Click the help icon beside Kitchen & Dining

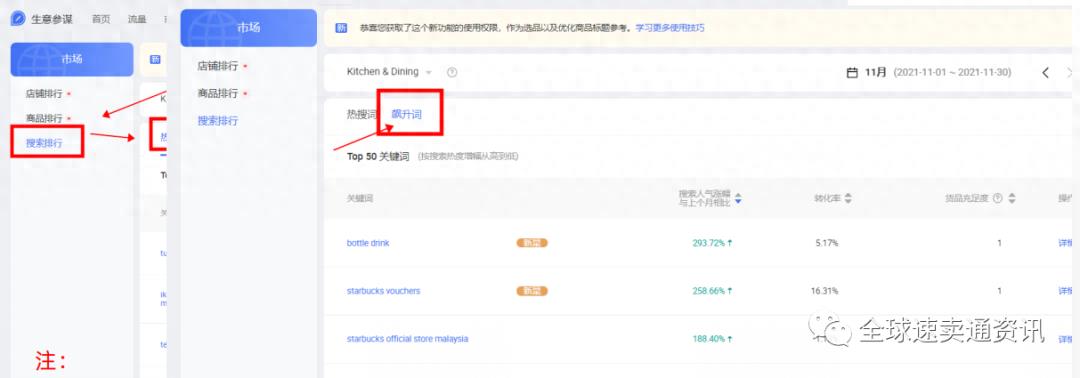point(452,72)
